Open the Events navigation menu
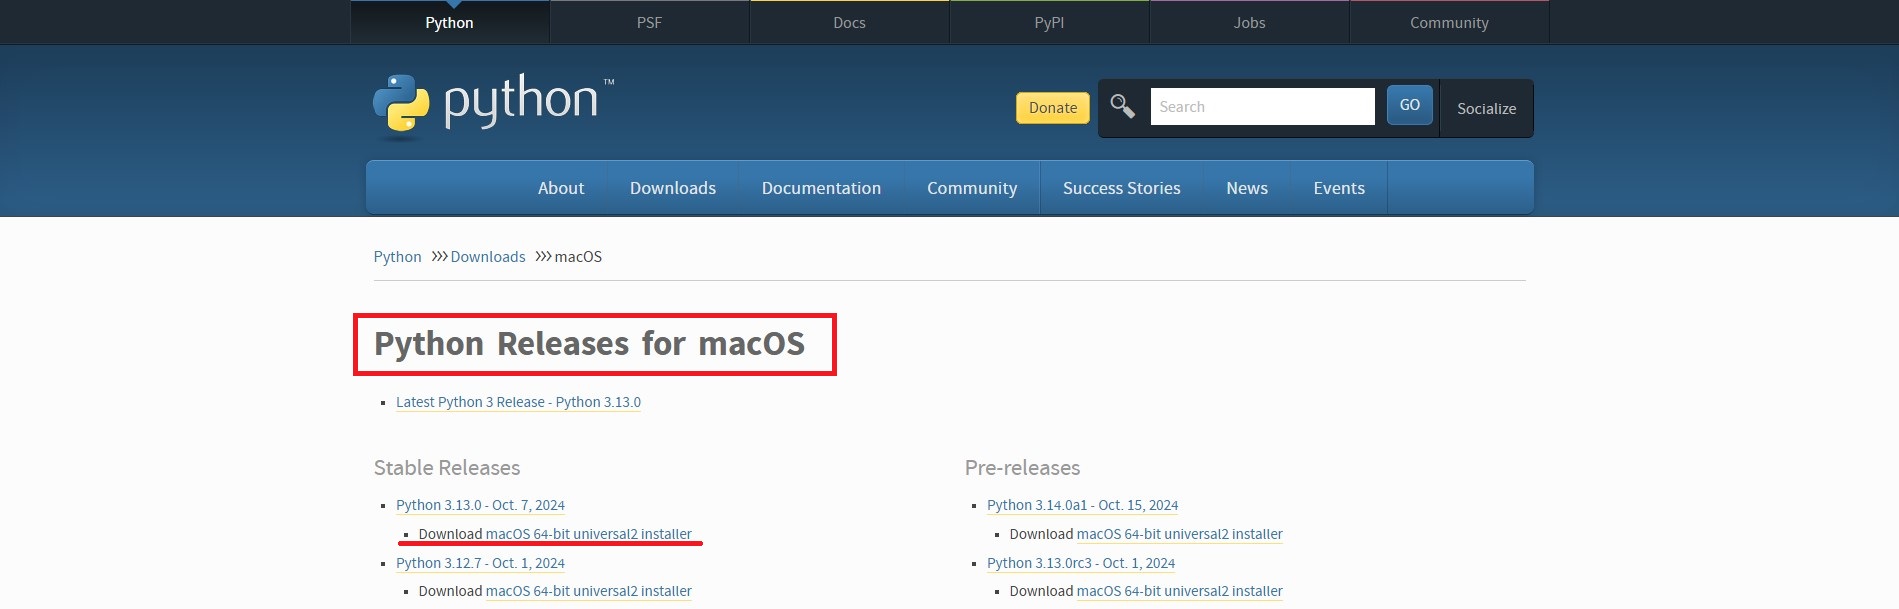 tap(1339, 188)
